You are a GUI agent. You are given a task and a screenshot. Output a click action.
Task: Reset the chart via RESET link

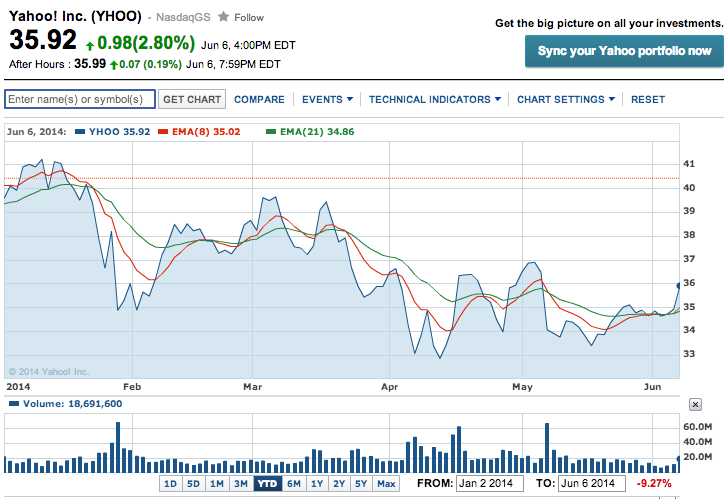tap(648, 99)
